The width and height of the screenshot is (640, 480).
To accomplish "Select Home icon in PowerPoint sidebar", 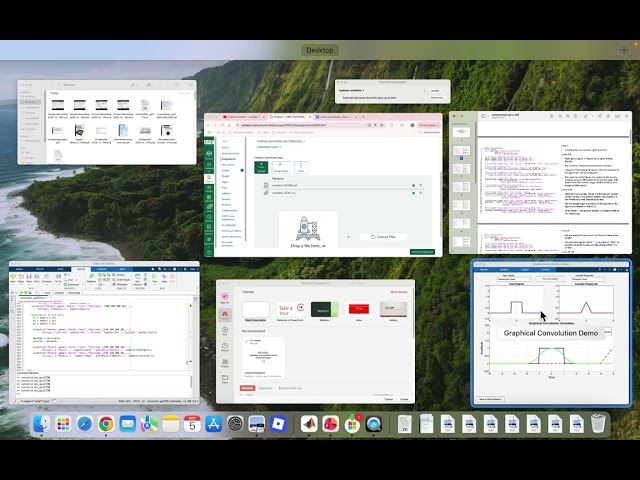I will point(225,314).
